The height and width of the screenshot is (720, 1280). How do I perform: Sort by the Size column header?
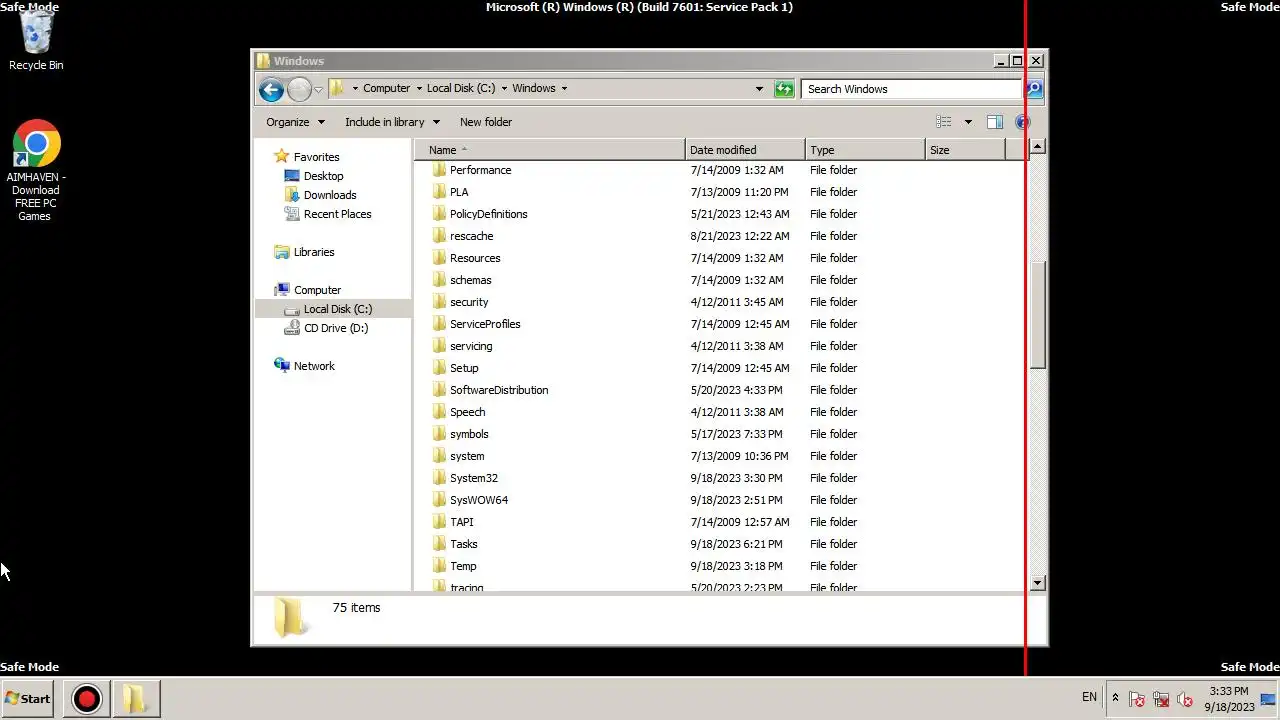click(x=965, y=150)
